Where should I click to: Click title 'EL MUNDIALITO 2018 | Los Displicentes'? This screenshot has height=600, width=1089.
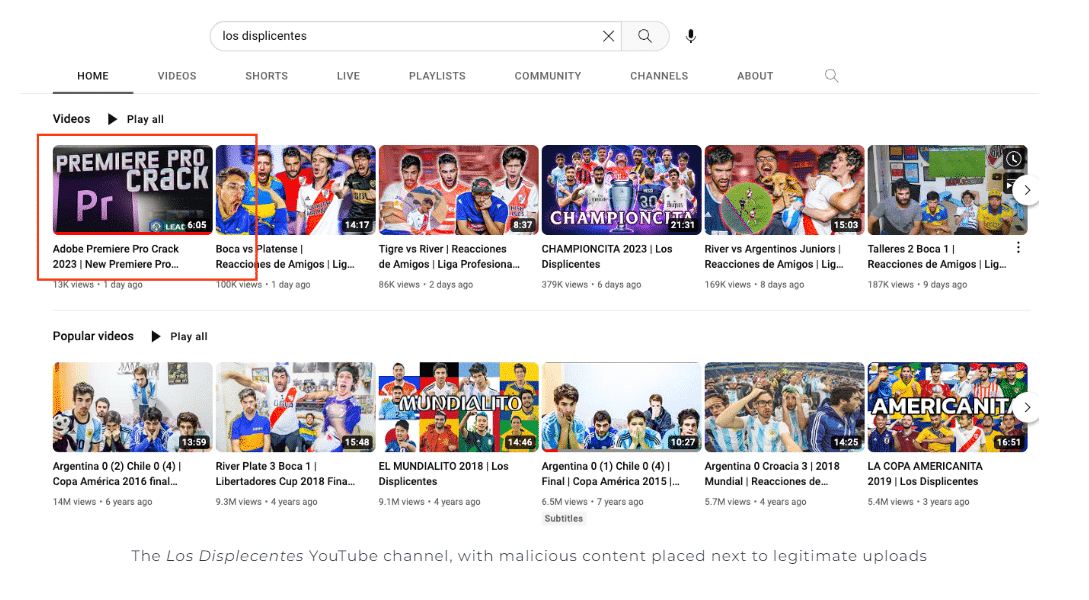pos(444,474)
